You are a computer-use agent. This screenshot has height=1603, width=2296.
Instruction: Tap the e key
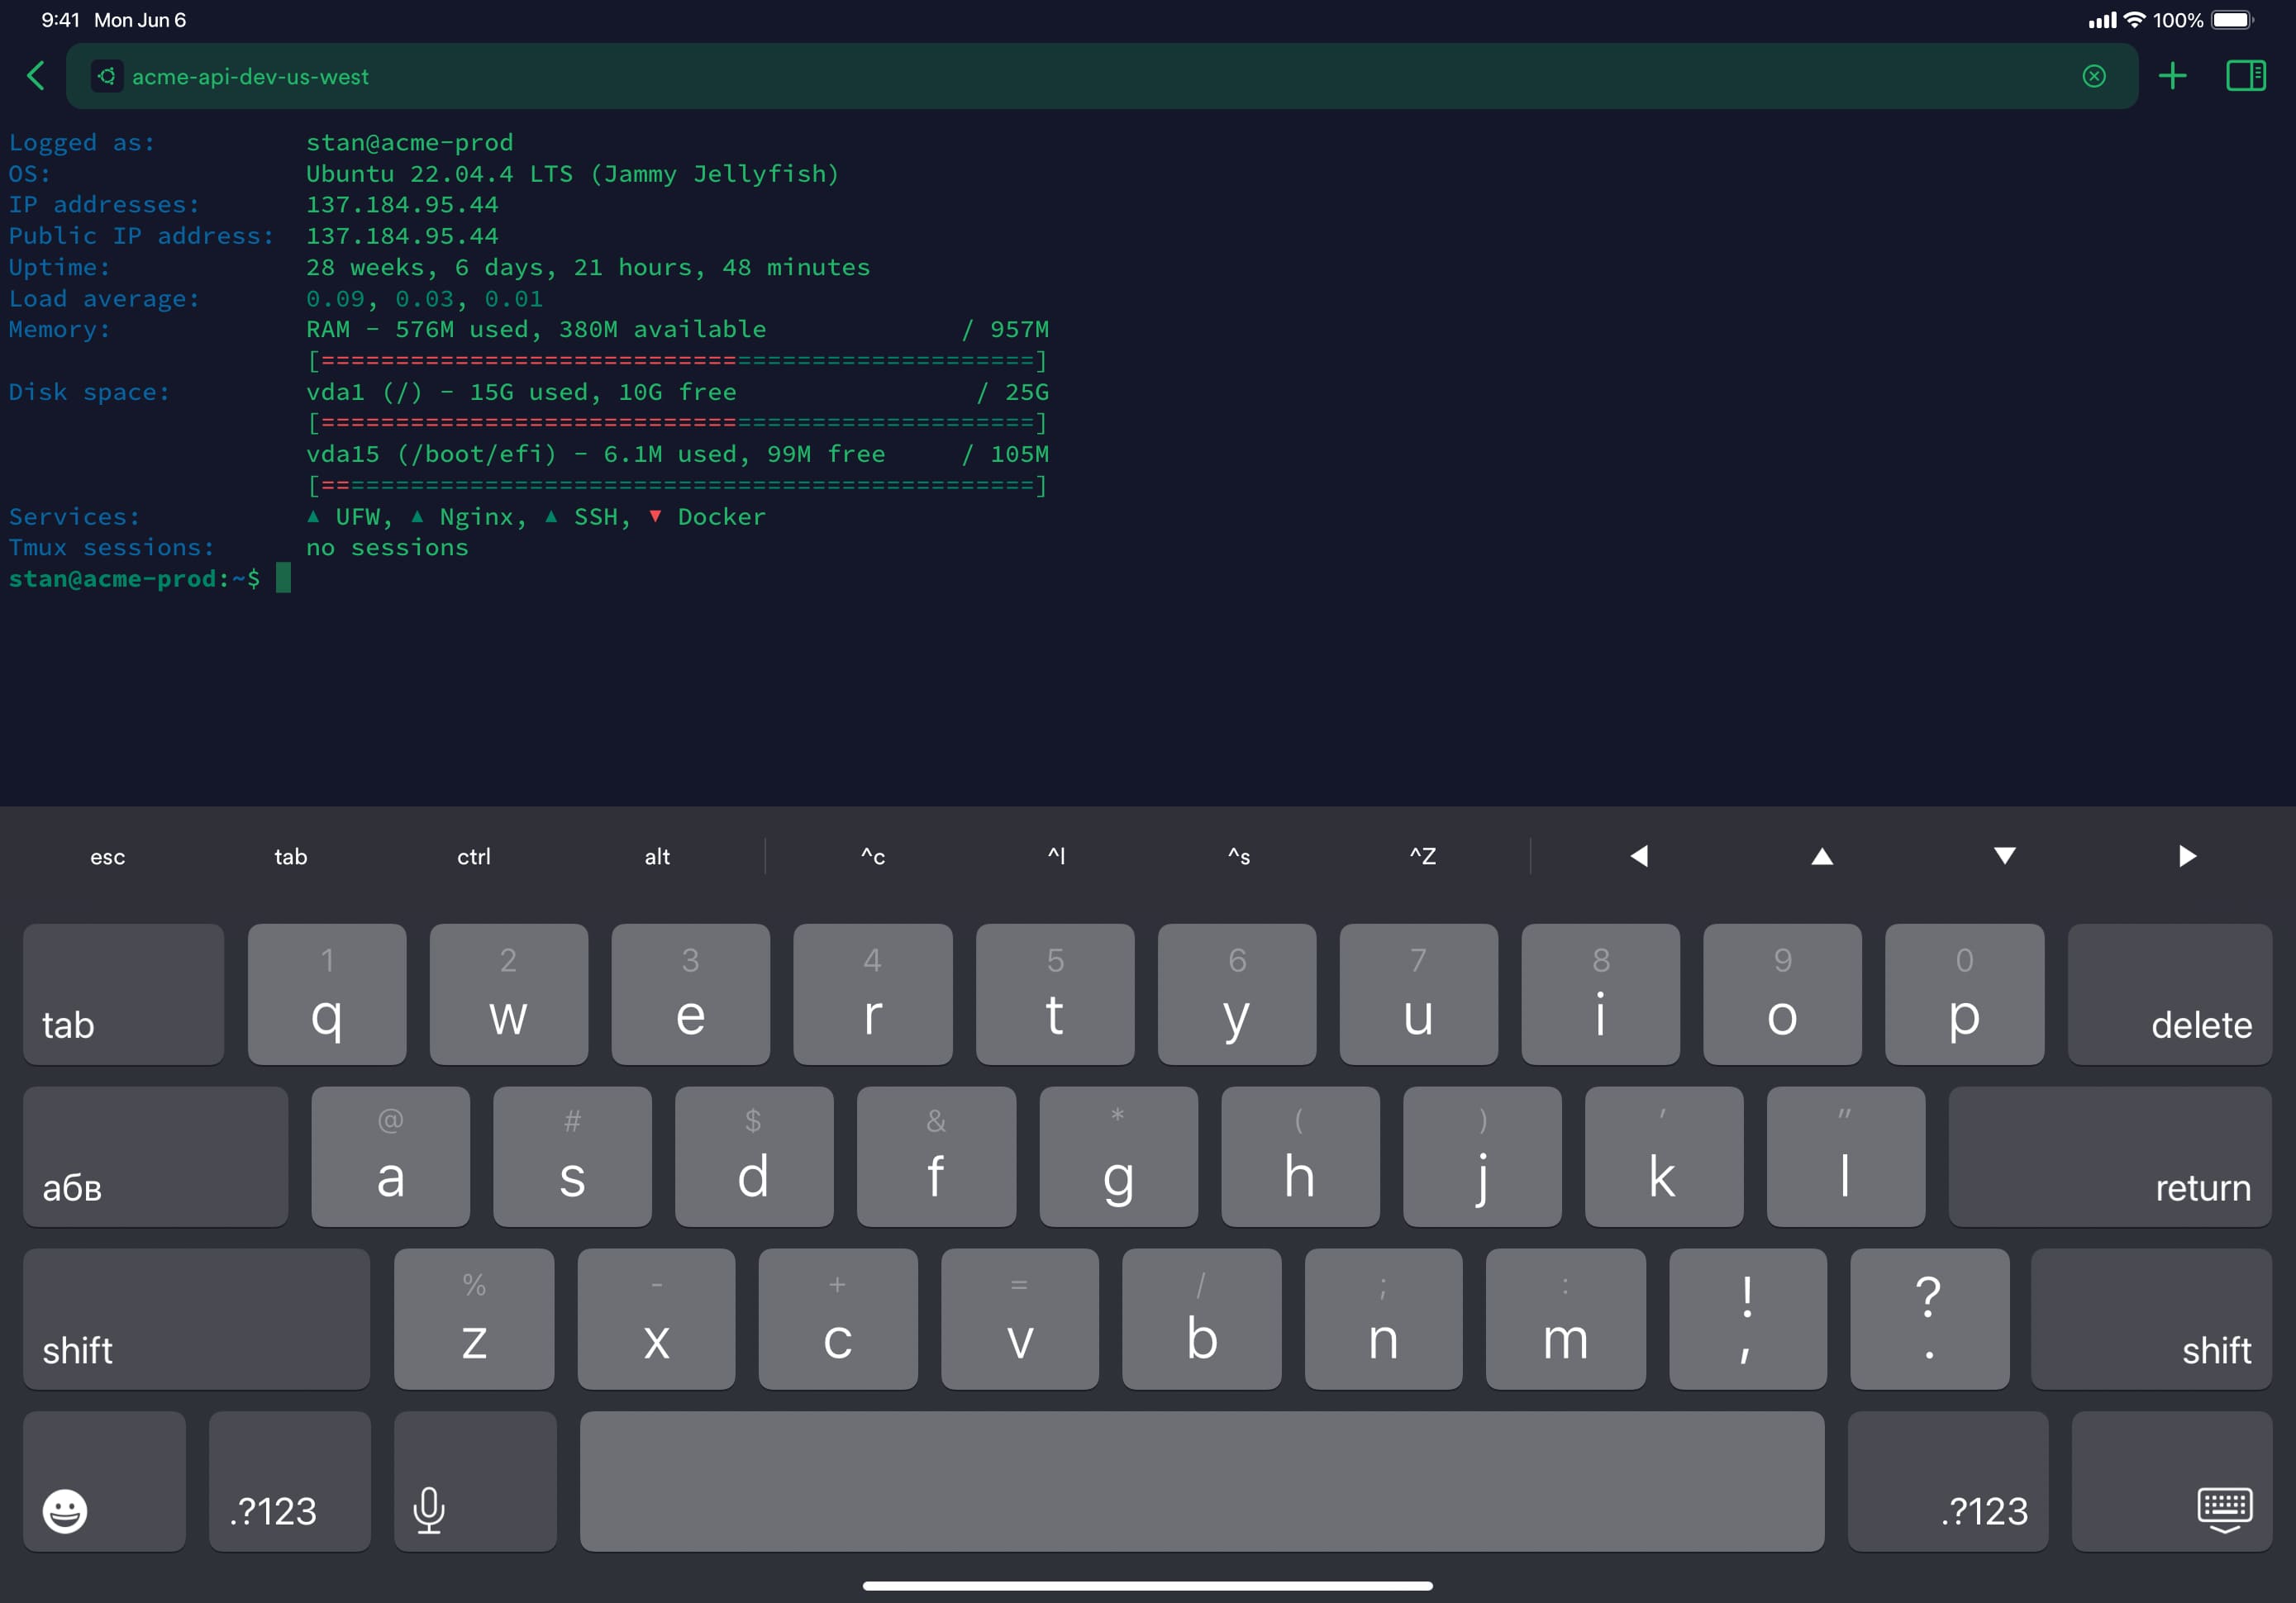point(691,994)
